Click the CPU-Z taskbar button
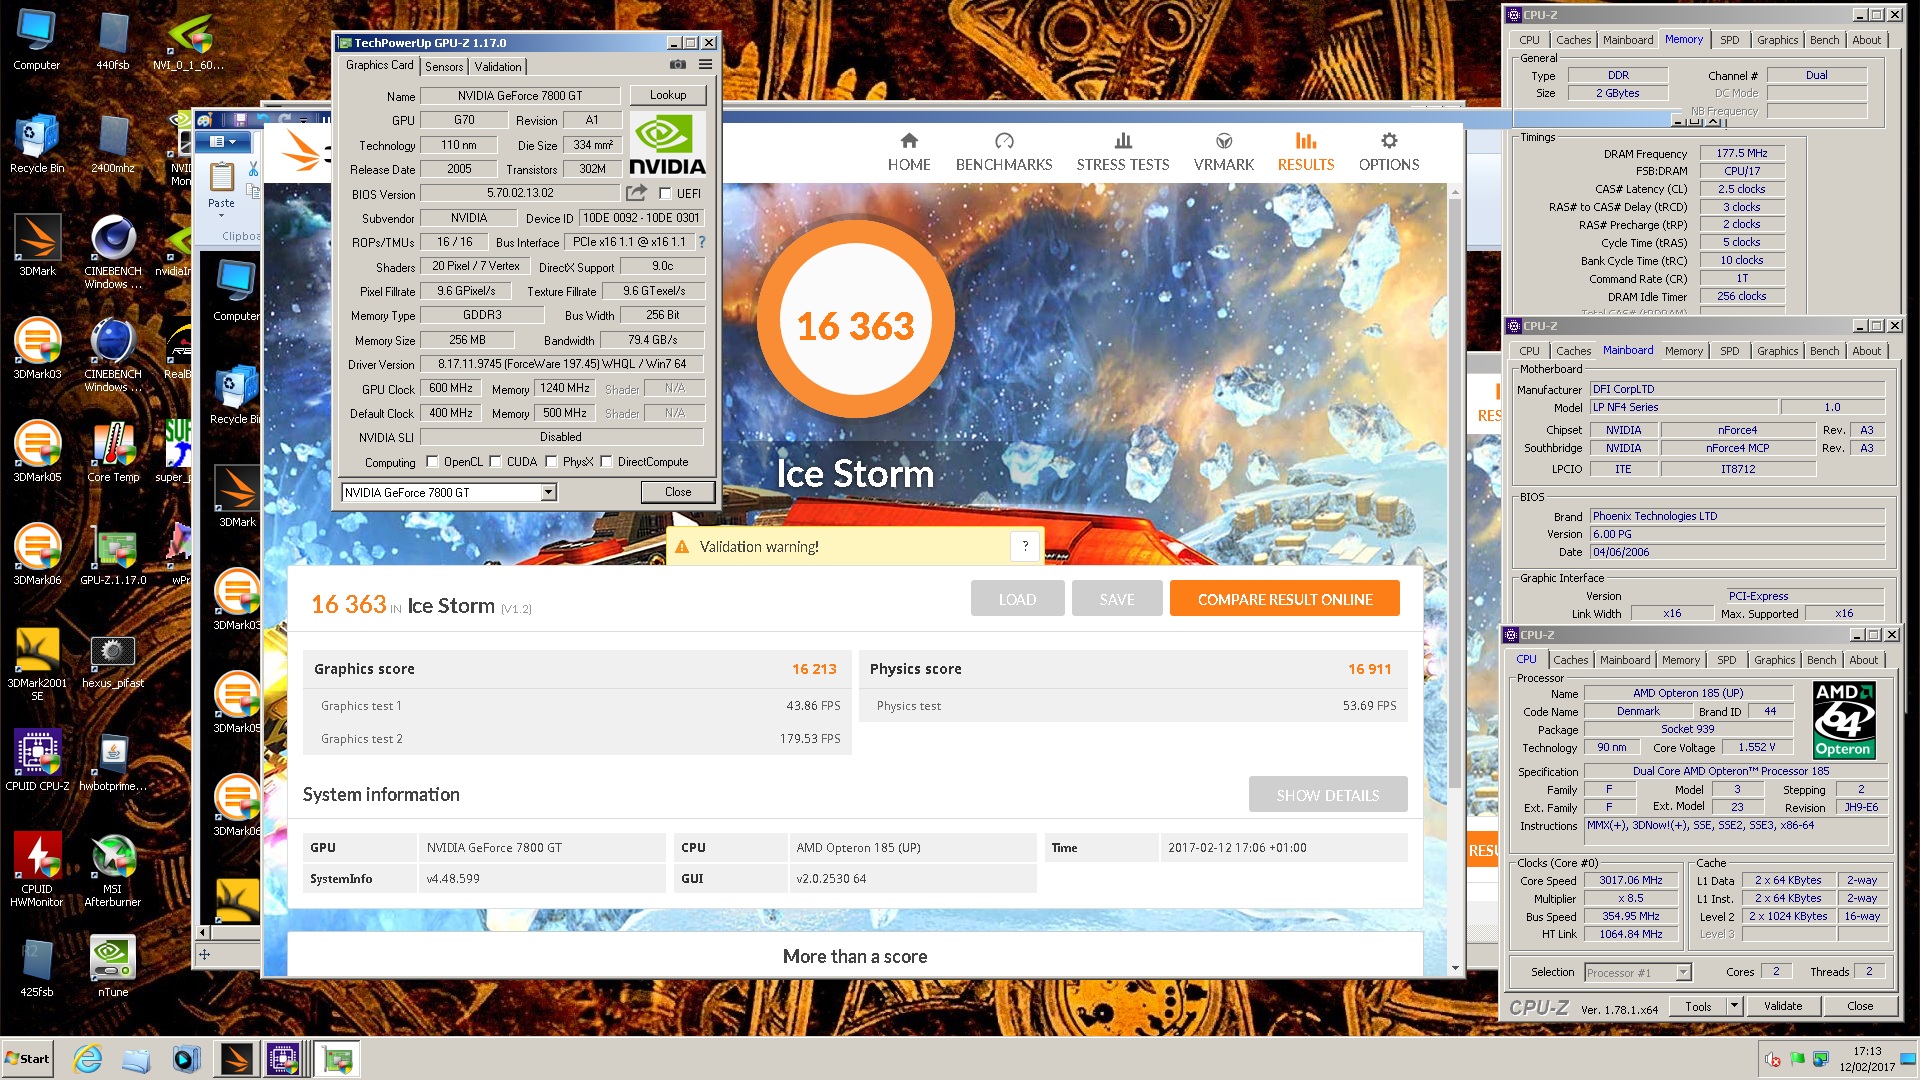 point(283,1058)
